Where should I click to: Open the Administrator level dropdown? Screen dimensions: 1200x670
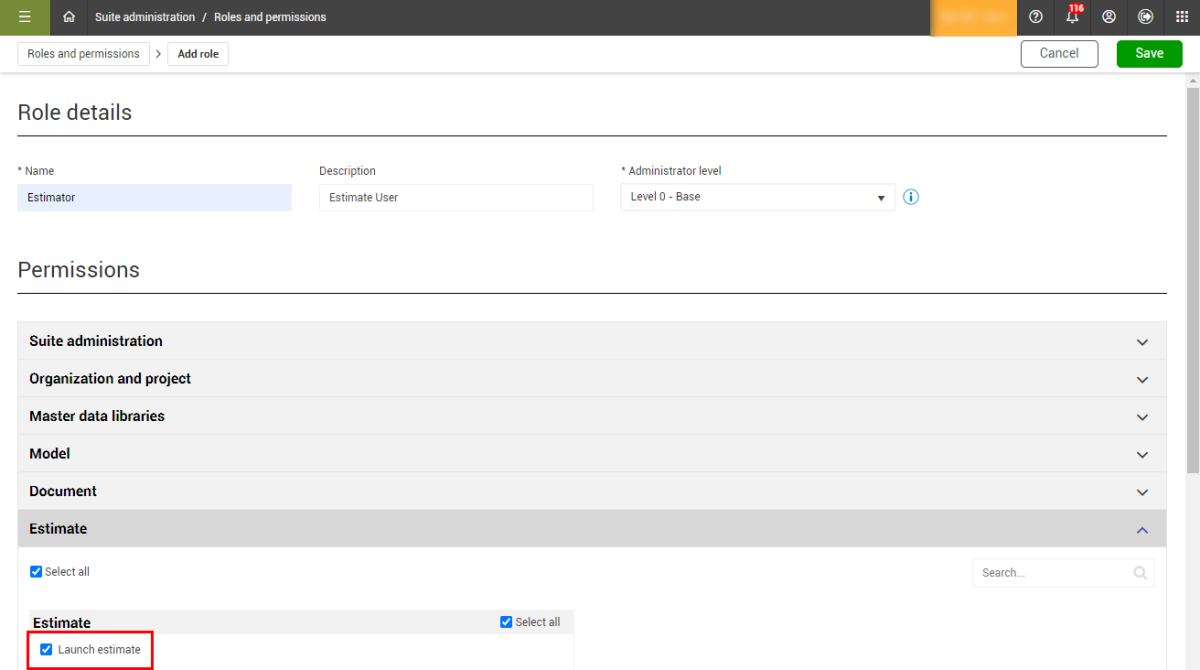[x=758, y=197]
